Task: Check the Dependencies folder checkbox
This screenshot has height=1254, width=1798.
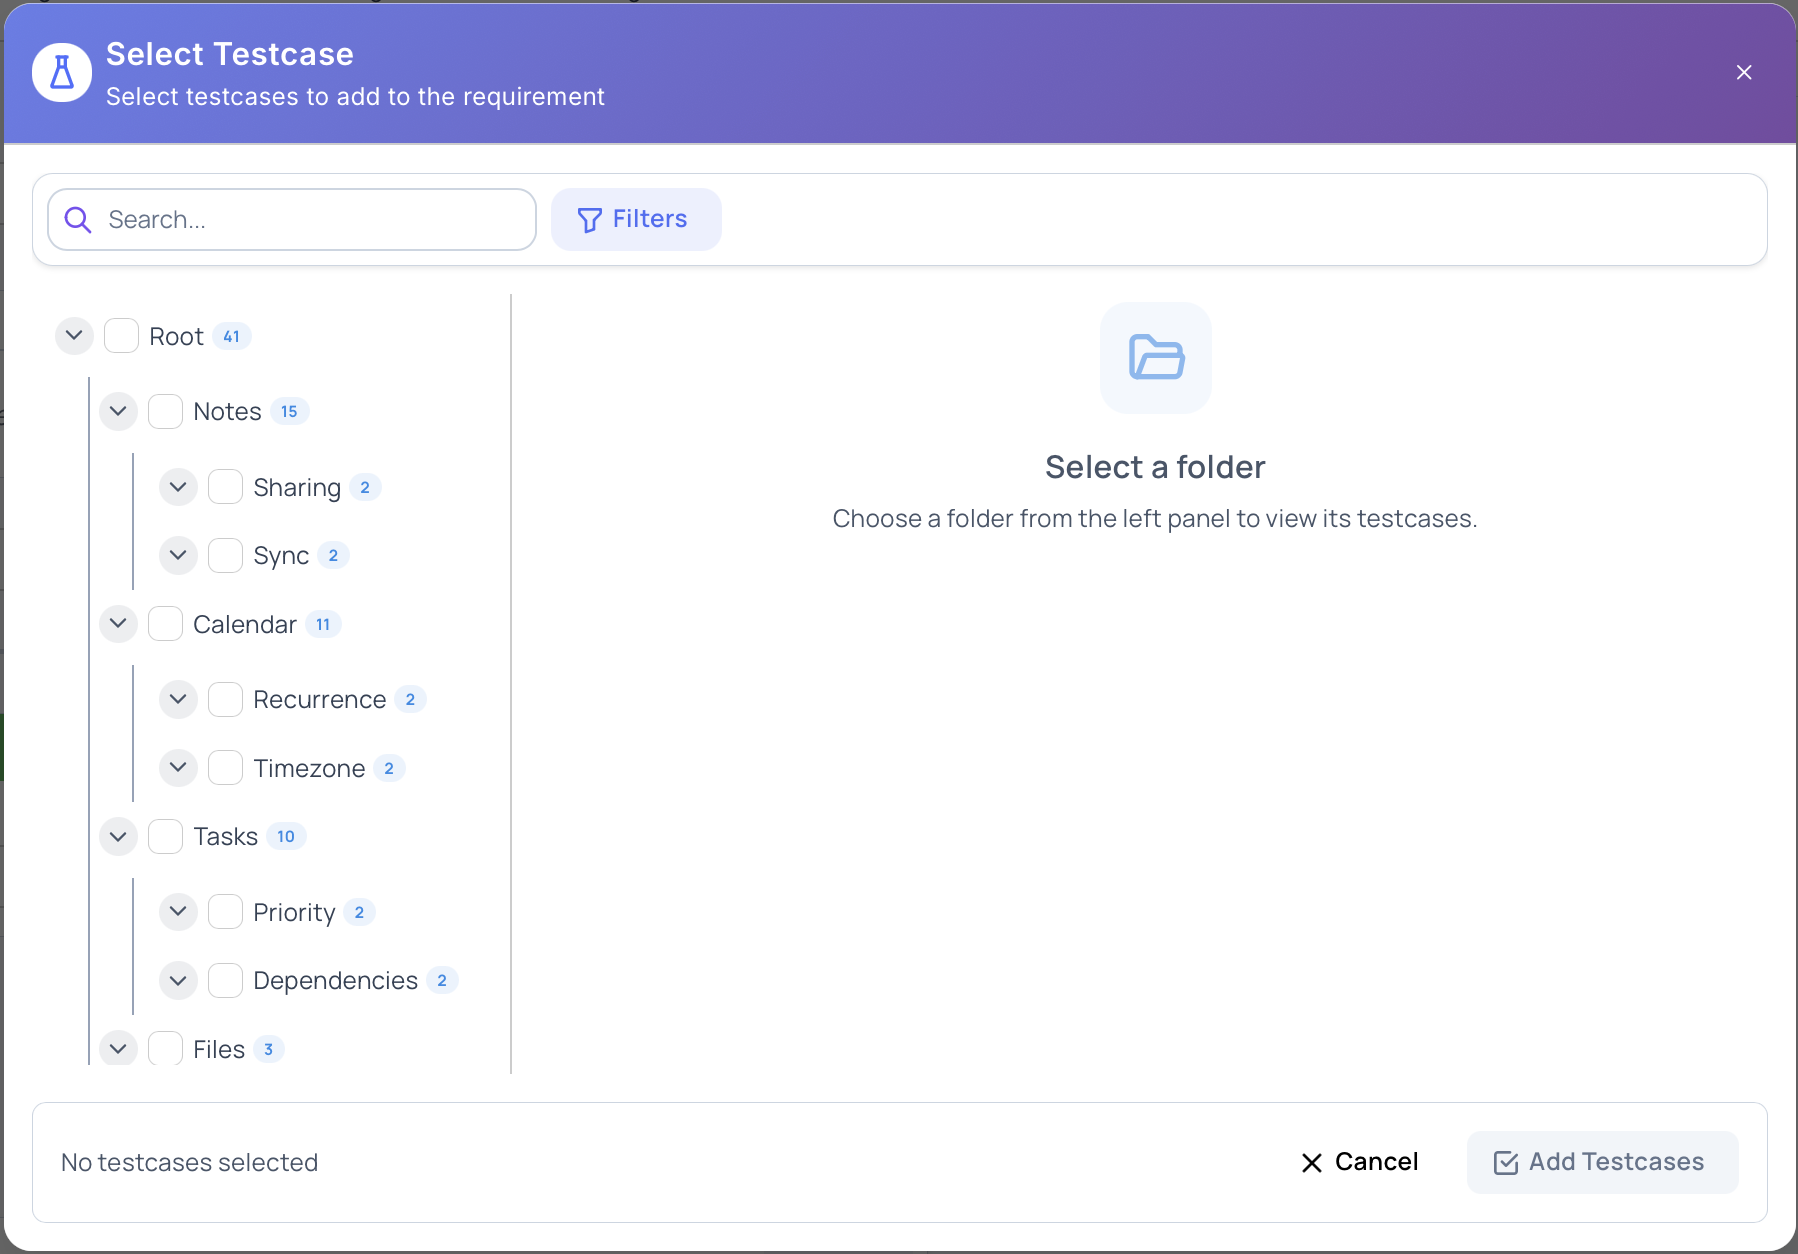Action: click(225, 980)
